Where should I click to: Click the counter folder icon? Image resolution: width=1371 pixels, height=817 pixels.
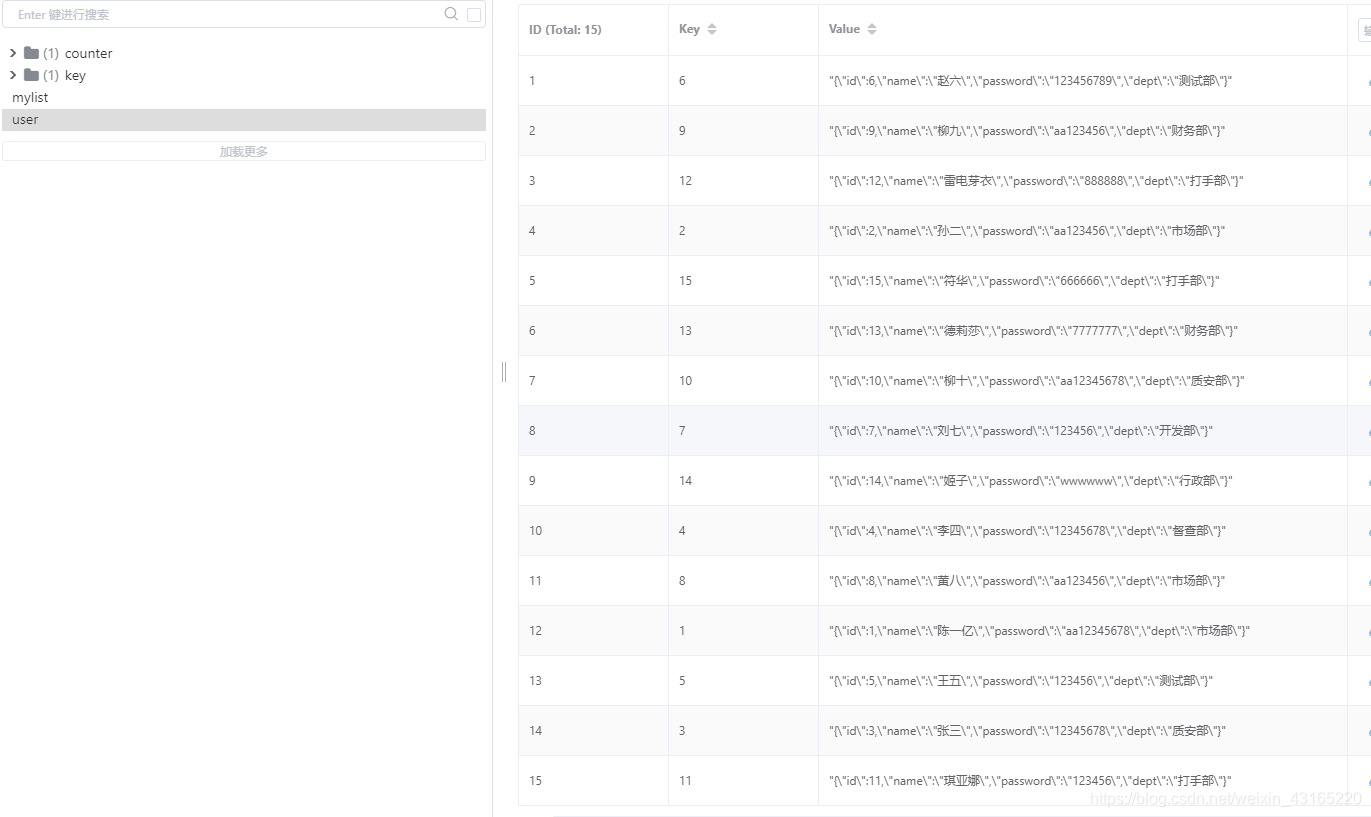click(31, 53)
